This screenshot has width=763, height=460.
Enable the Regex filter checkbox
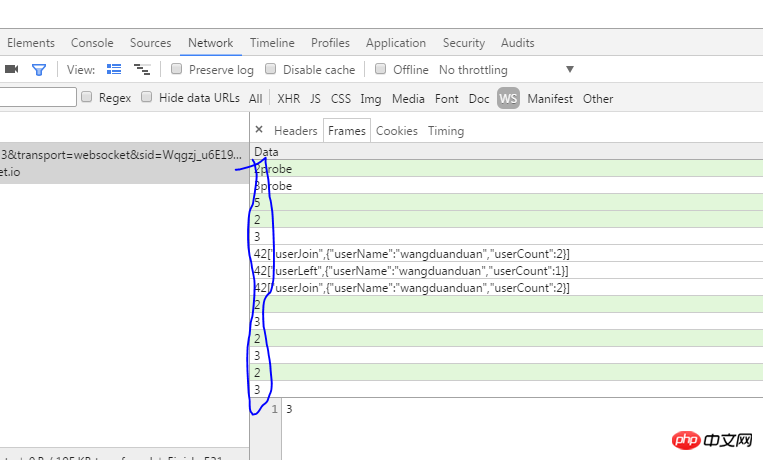pyautogui.click(x=87, y=98)
